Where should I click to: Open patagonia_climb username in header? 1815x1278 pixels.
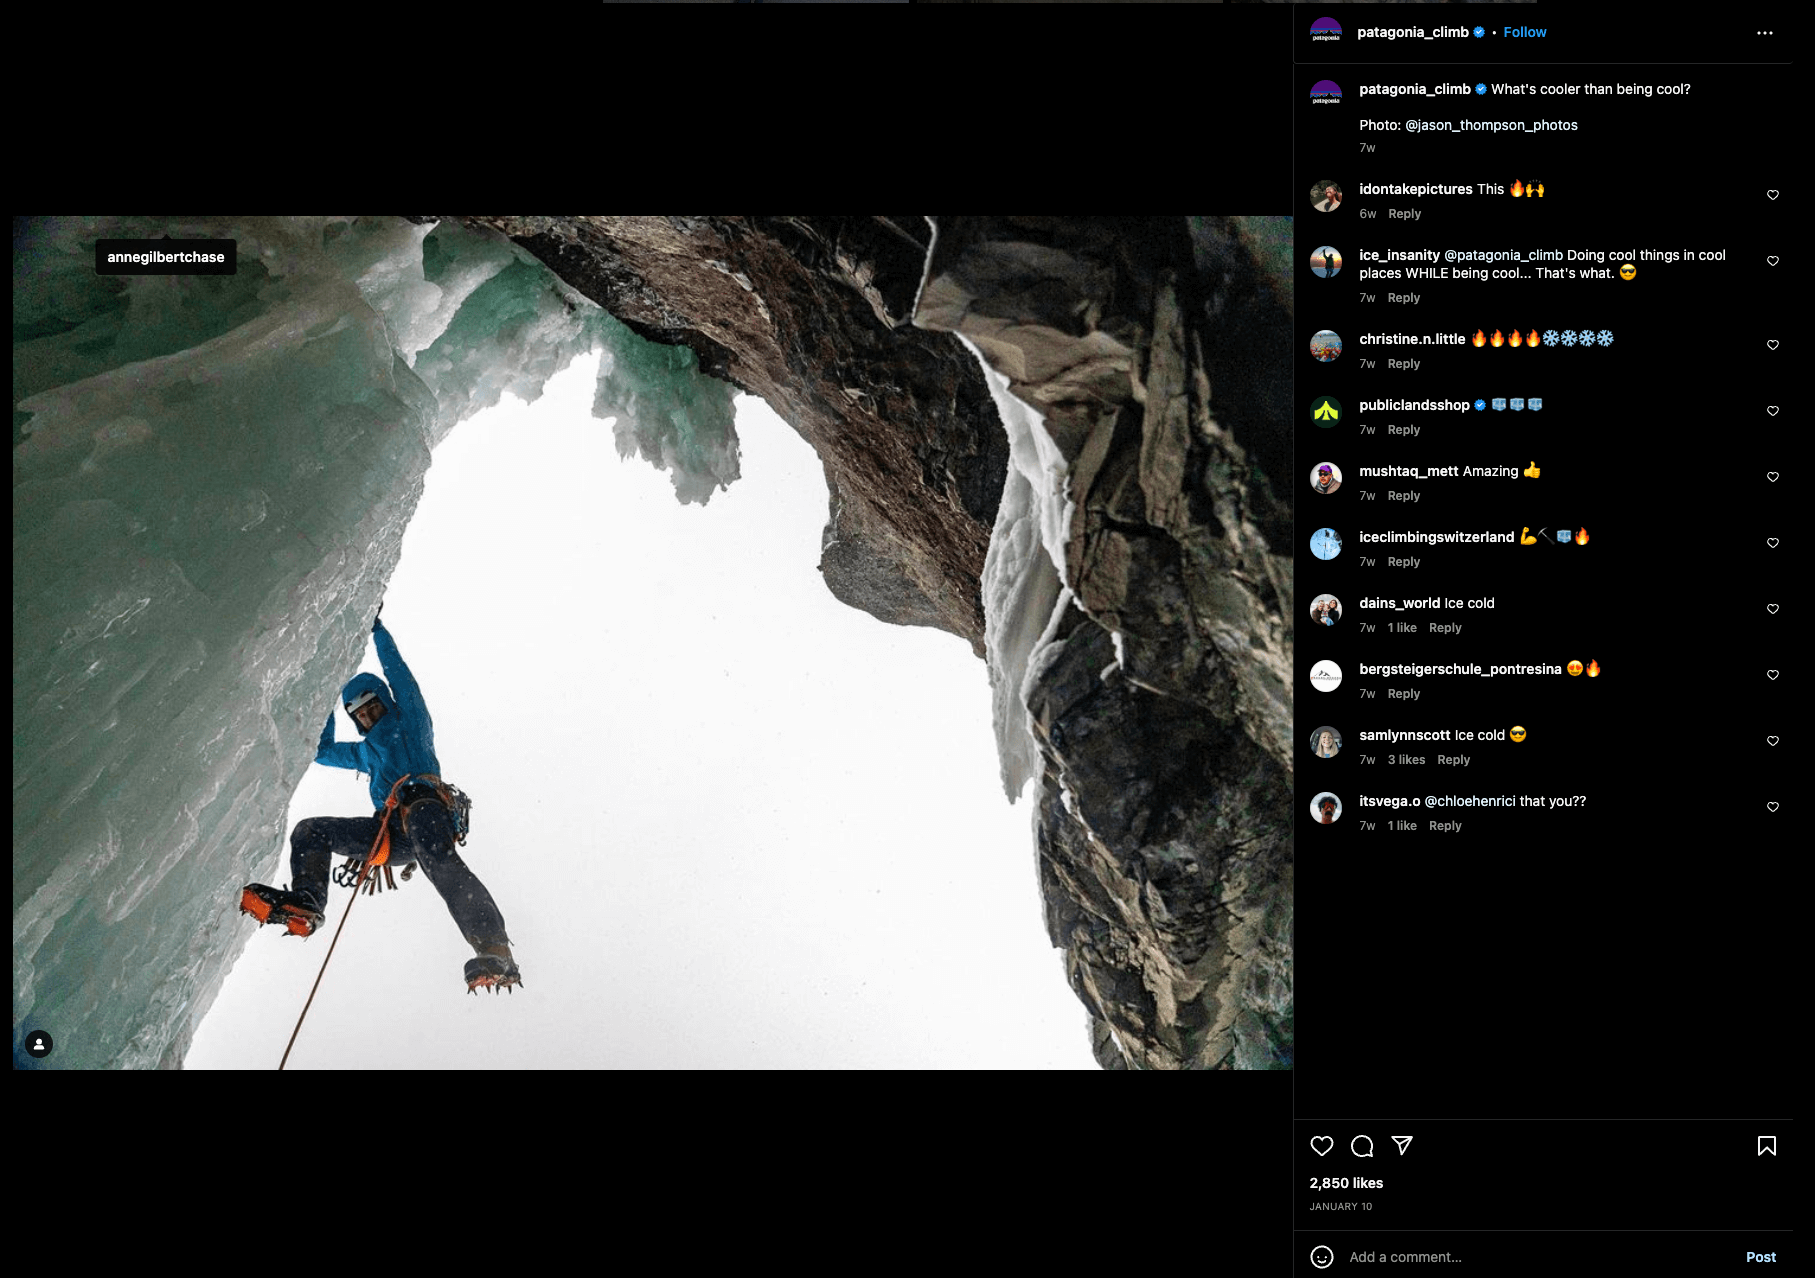click(x=1413, y=32)
